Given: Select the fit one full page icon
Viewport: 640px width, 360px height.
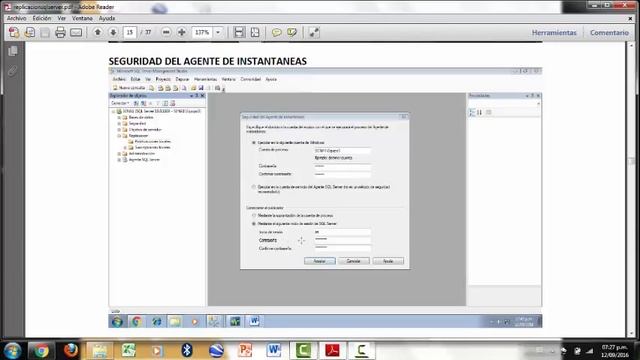Looking at the screenshot, I should click(255, 32).
